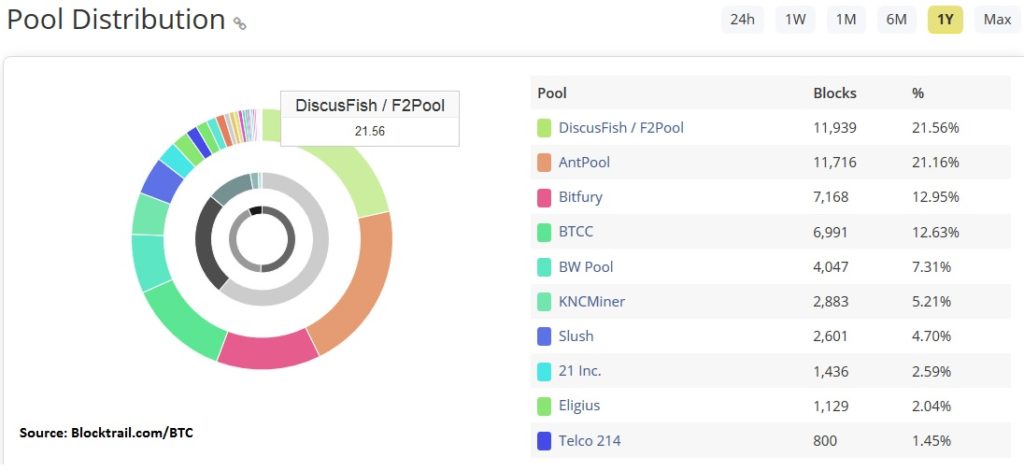Open the KNCMiner pool link
1024x471 pixels.
(592, 301)
